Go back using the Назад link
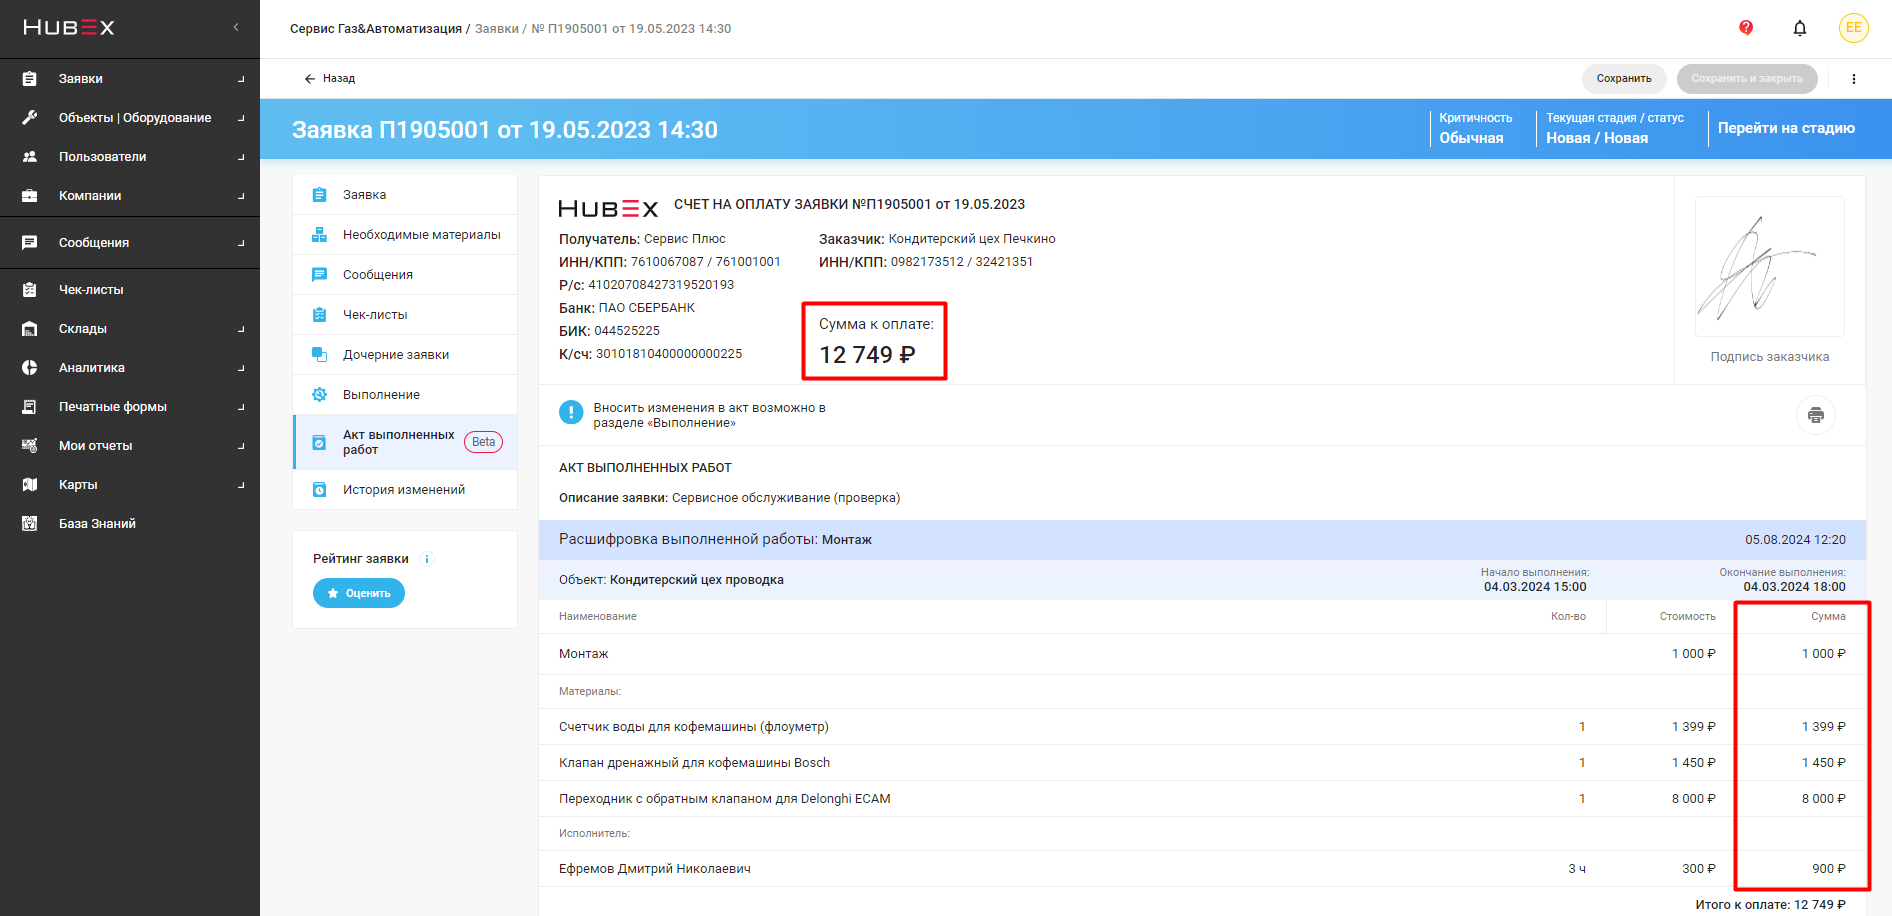Viewport: 1892px width, 916px height. pos(330,79)
